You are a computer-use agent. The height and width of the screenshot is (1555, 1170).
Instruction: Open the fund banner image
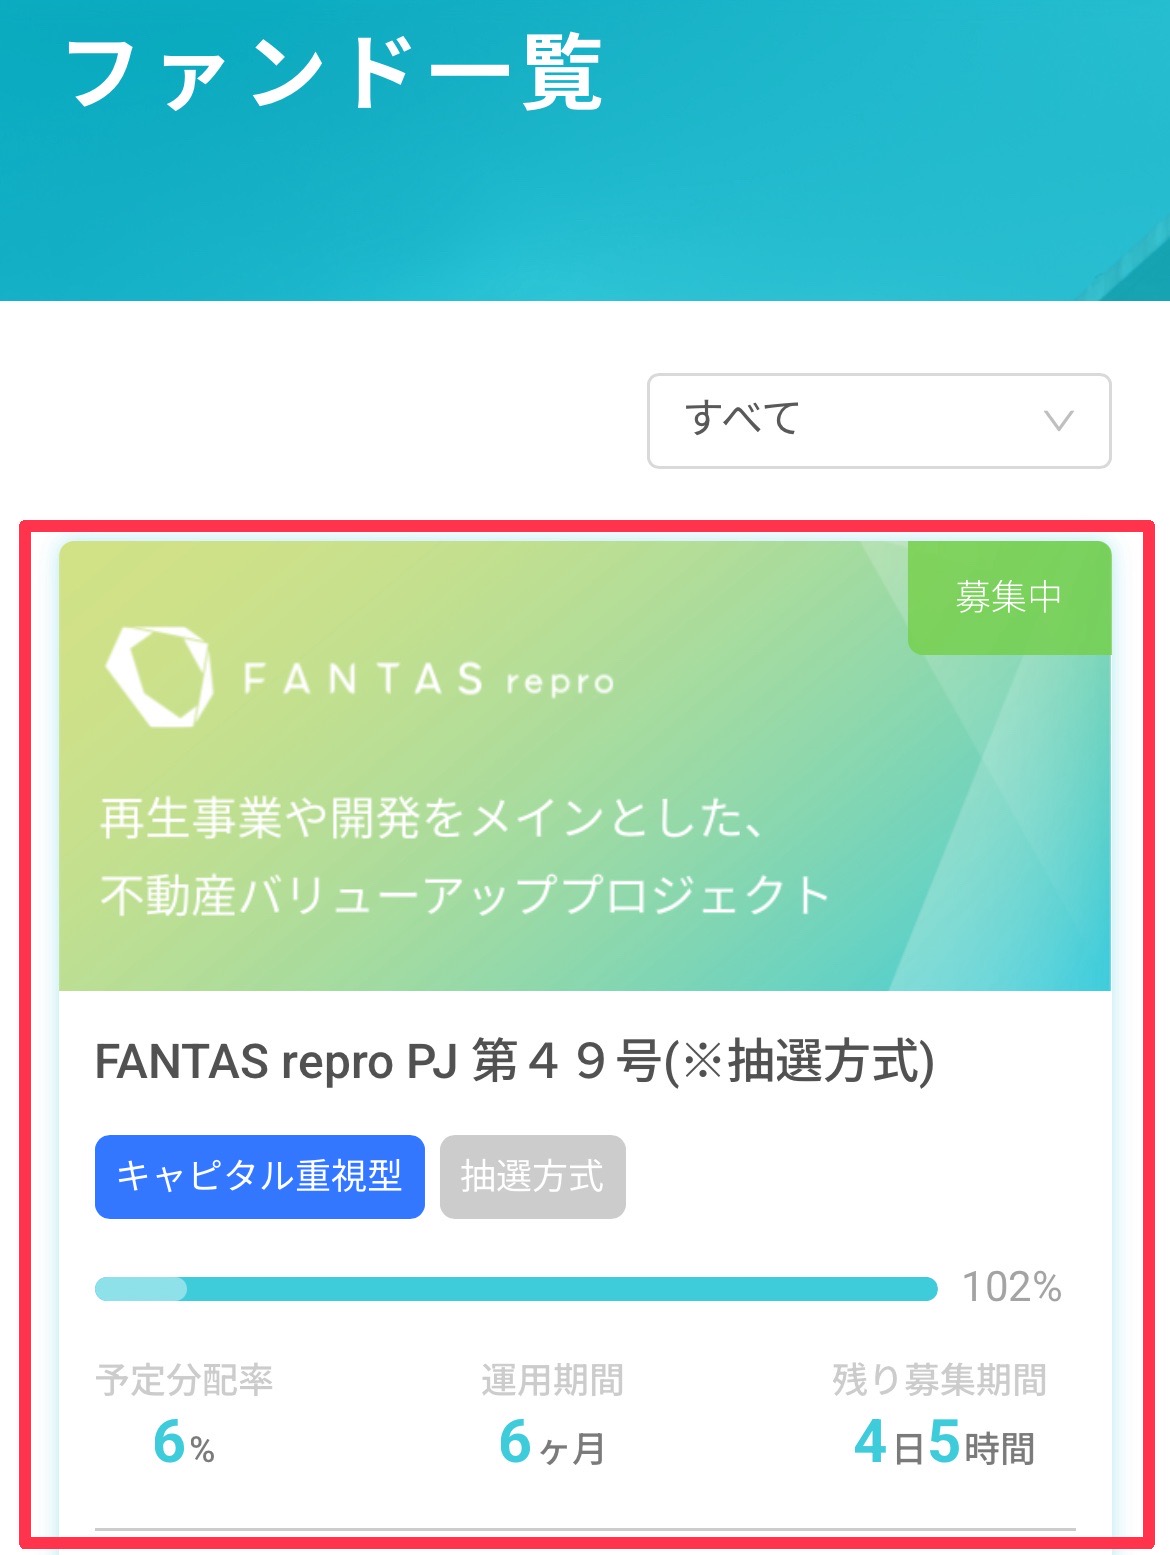click(585, 766)
